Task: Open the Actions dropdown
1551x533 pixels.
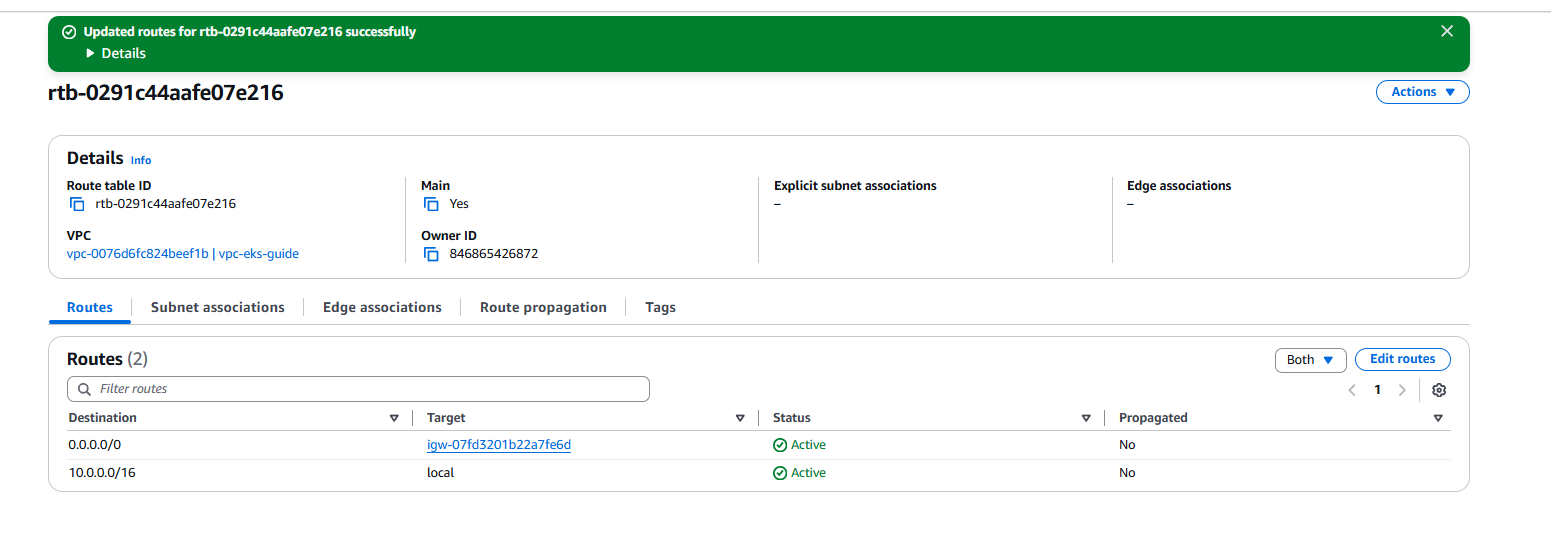Action: tap(1423, 92)
